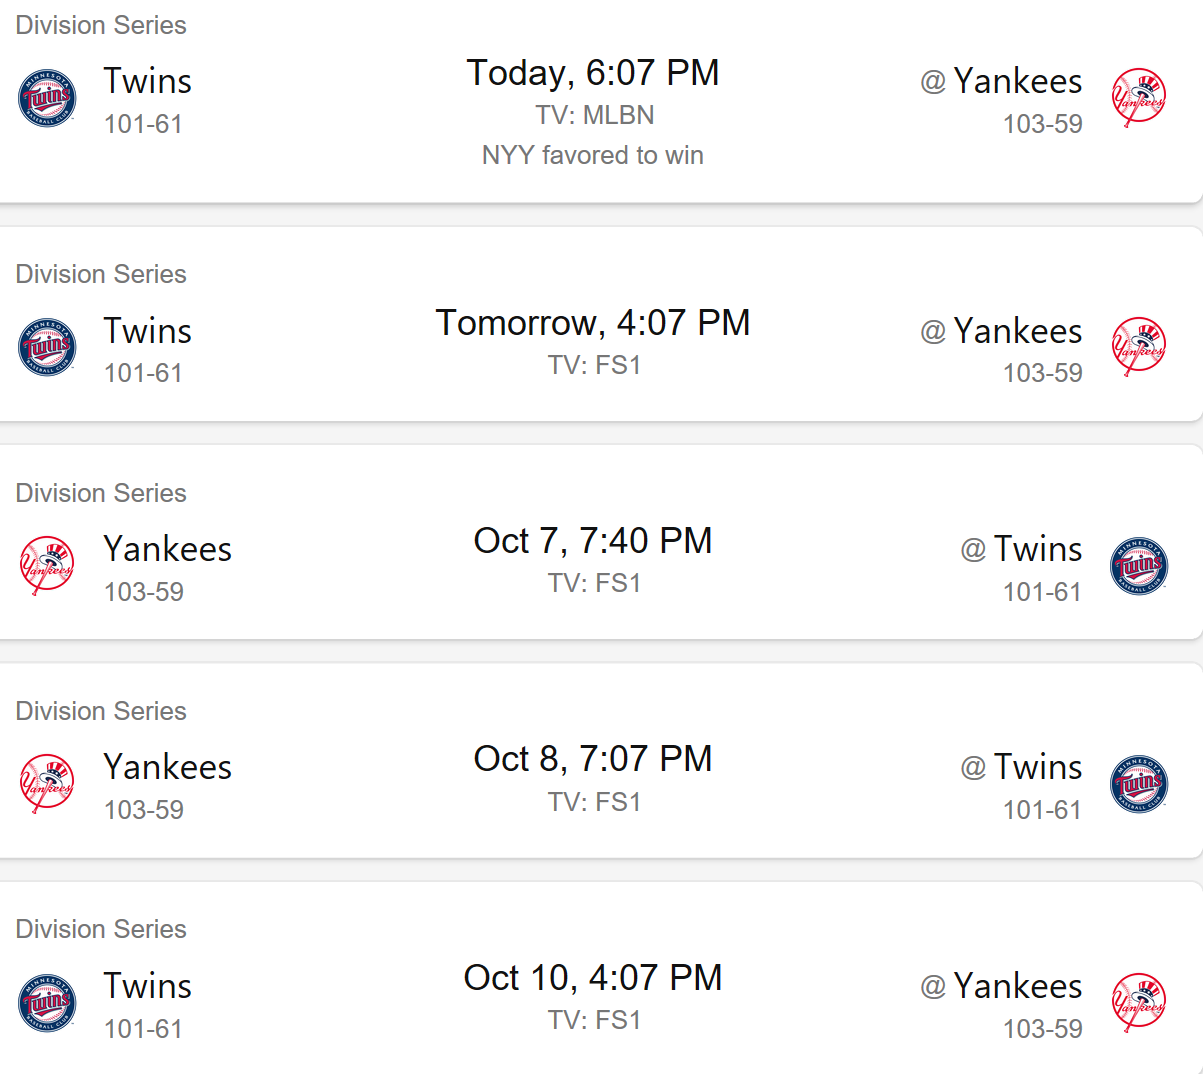This screenshot has width=1203, height=1074.
Task: Open the Oct 8, 7:07 PM game
Action: pyautogui.click(x=592, y=759)
